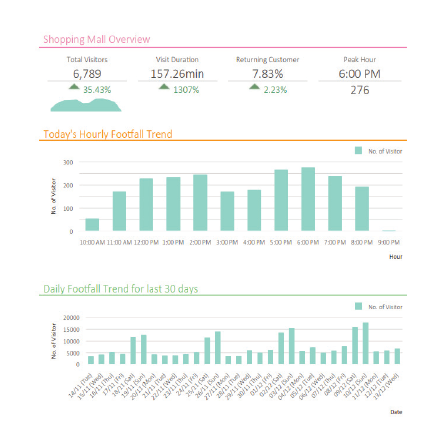Click the daily chart legend color swatch
Viewport: 437px width, 428px height.
358,306
